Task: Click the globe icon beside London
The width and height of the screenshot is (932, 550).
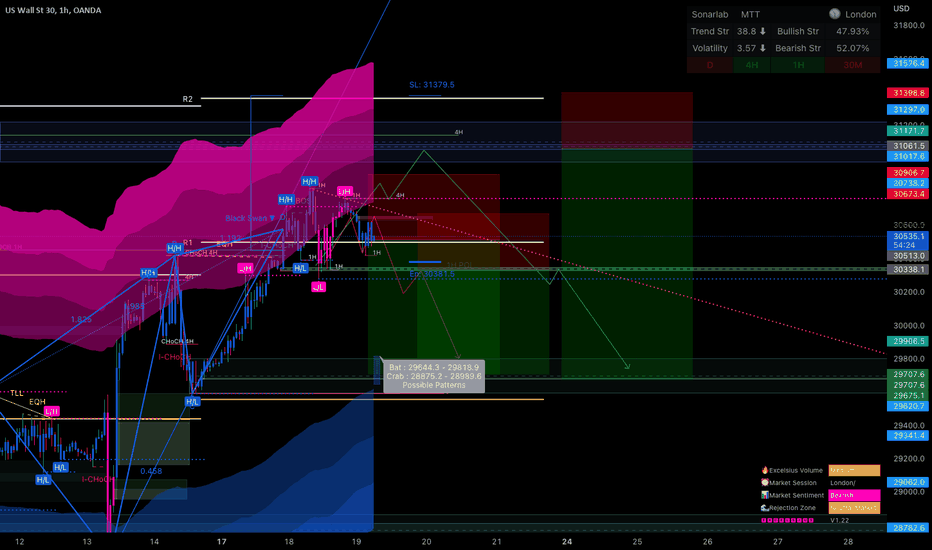Action: tap(835, 14)
